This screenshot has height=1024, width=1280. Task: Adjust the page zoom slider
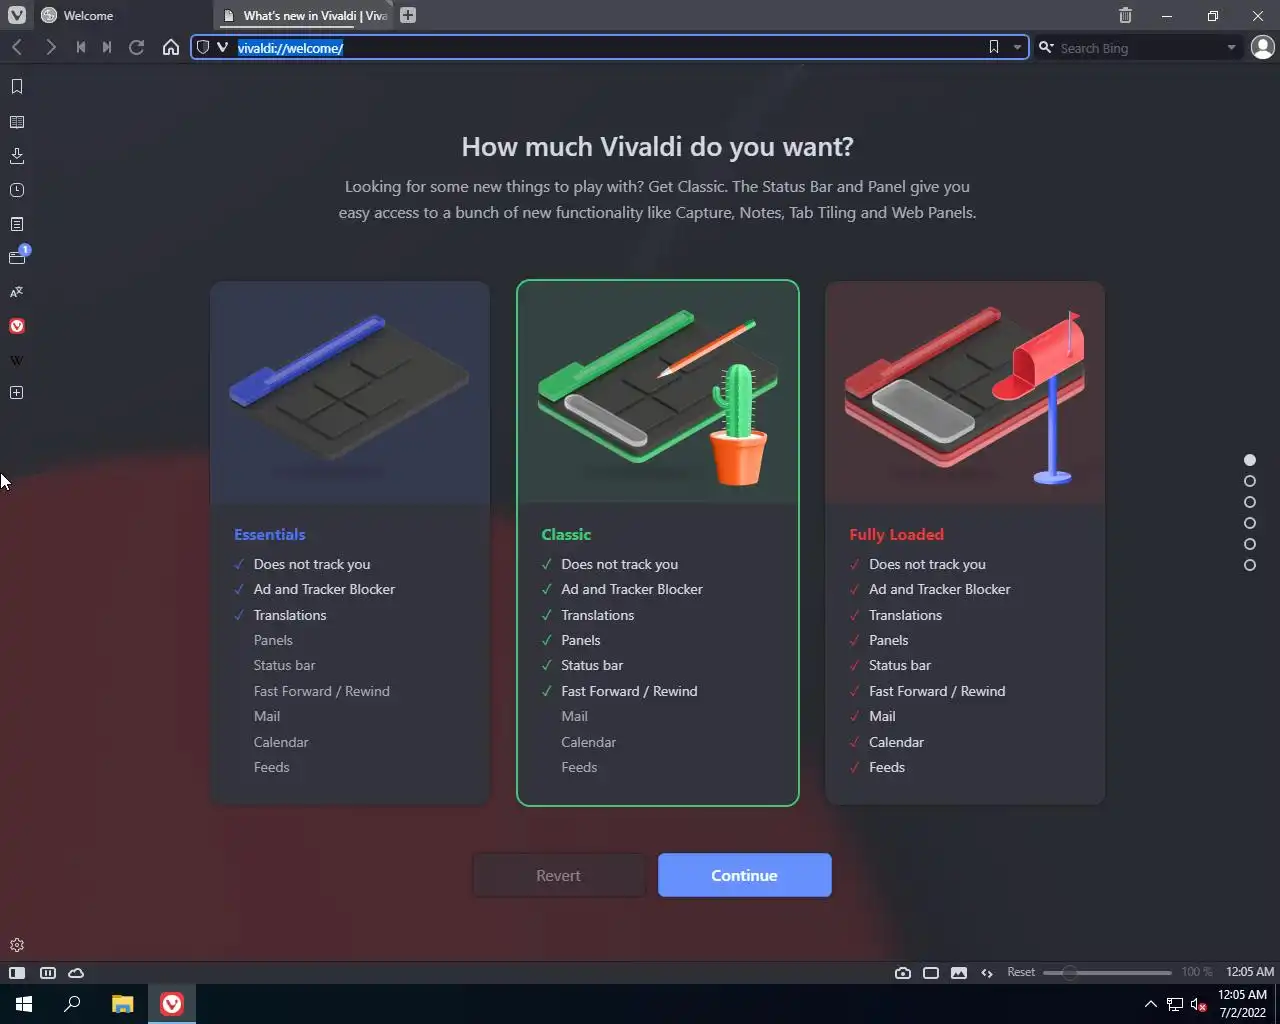(x=1107, y=972)
